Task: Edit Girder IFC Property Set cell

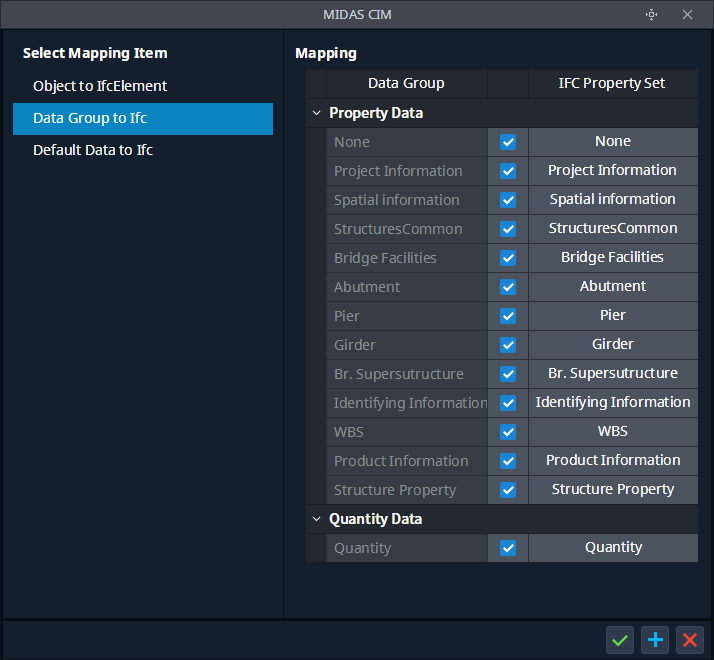Action: tap(613, 345)
